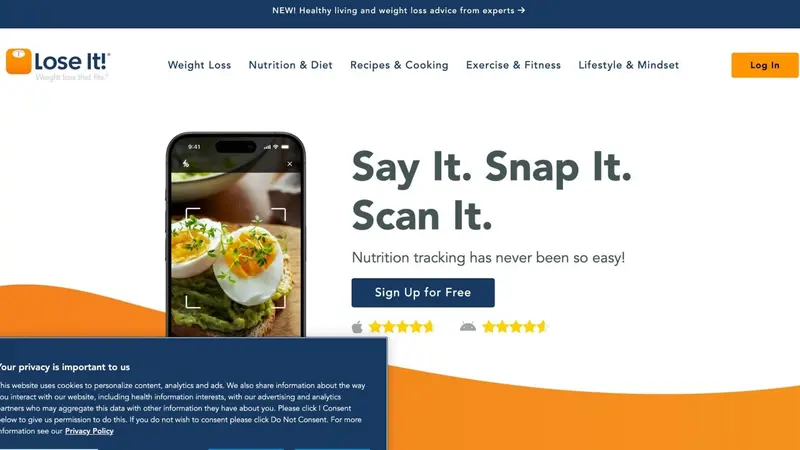Click the Lose It! orange scale logo
The height and width of the screenshot is (450, 800).
click(19, 61)
